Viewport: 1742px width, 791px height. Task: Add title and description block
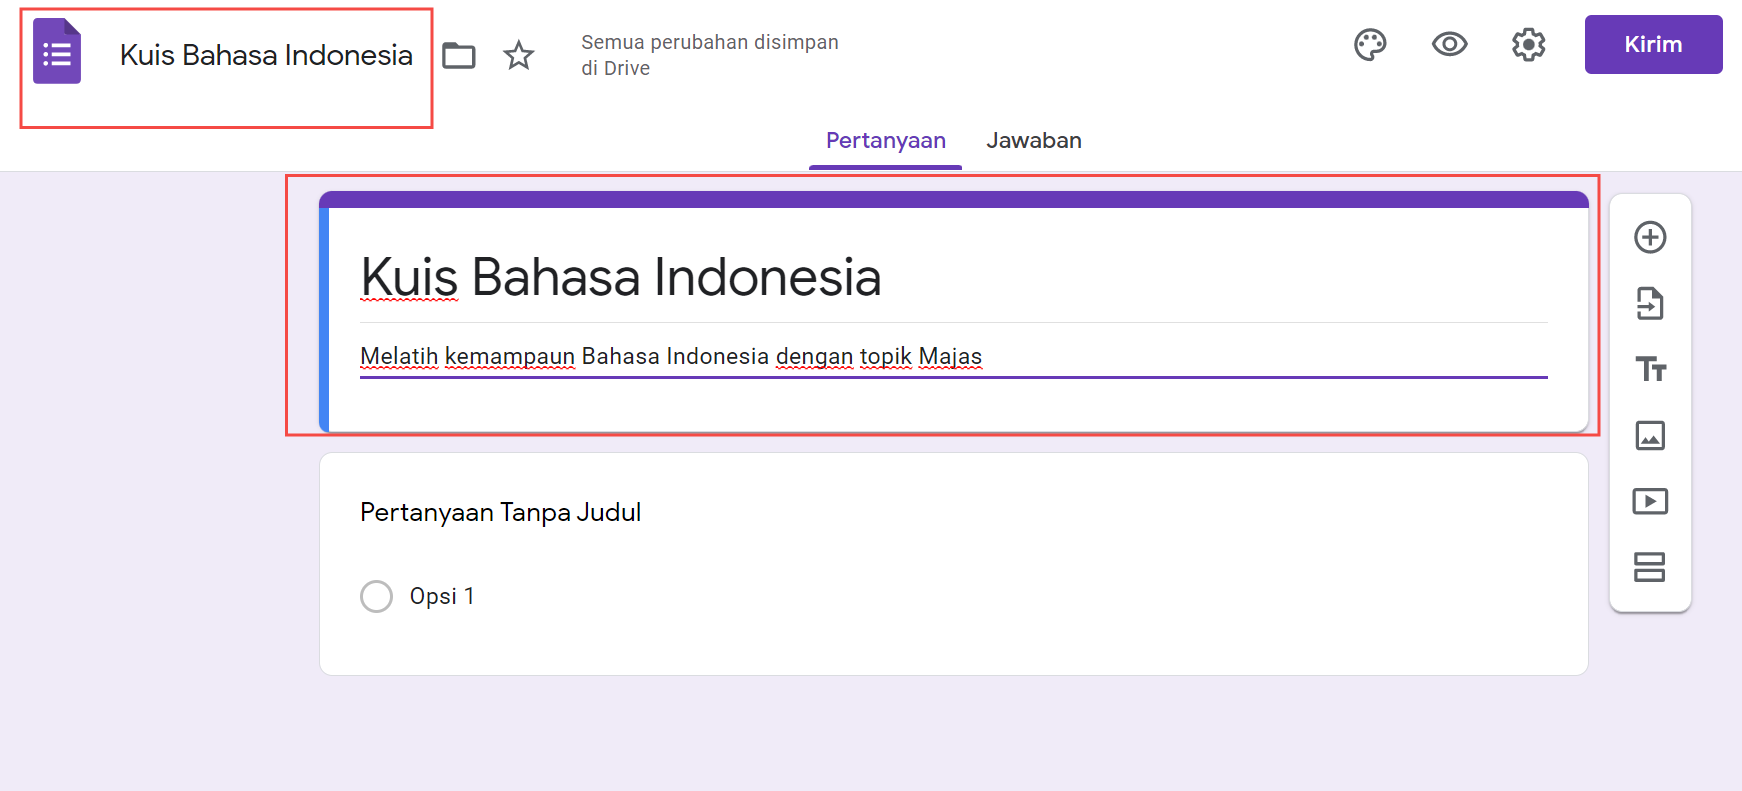[1649, 369]
